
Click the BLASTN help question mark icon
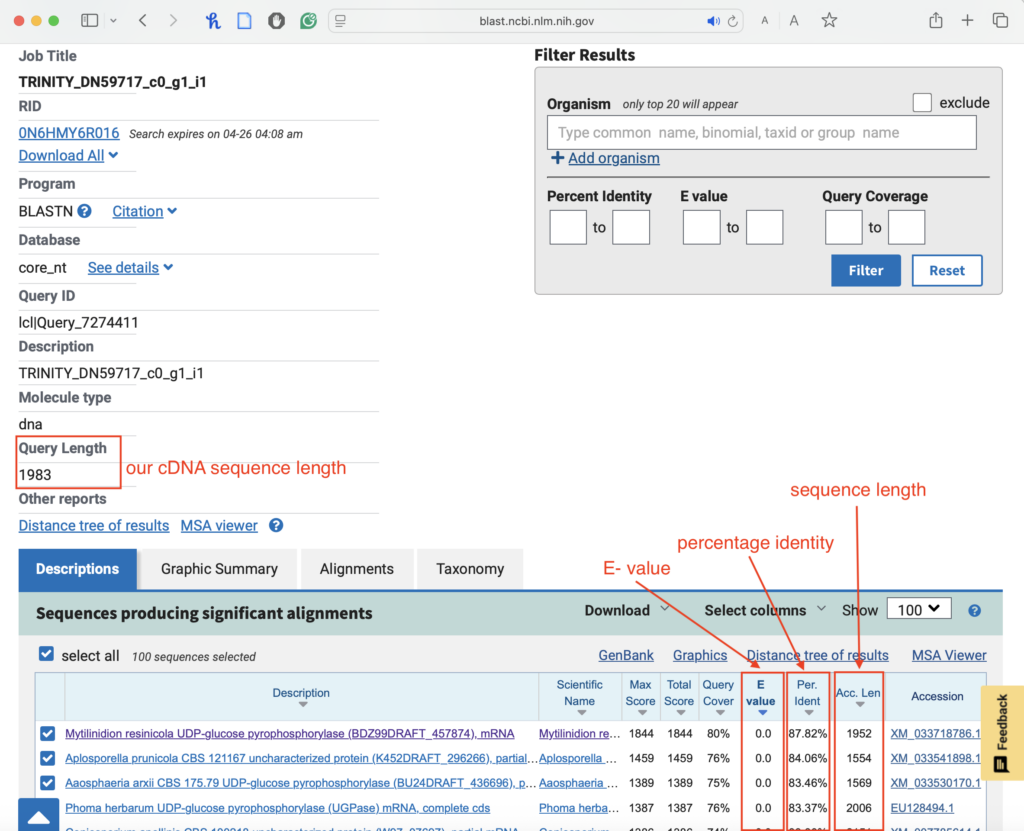[85, 211]
